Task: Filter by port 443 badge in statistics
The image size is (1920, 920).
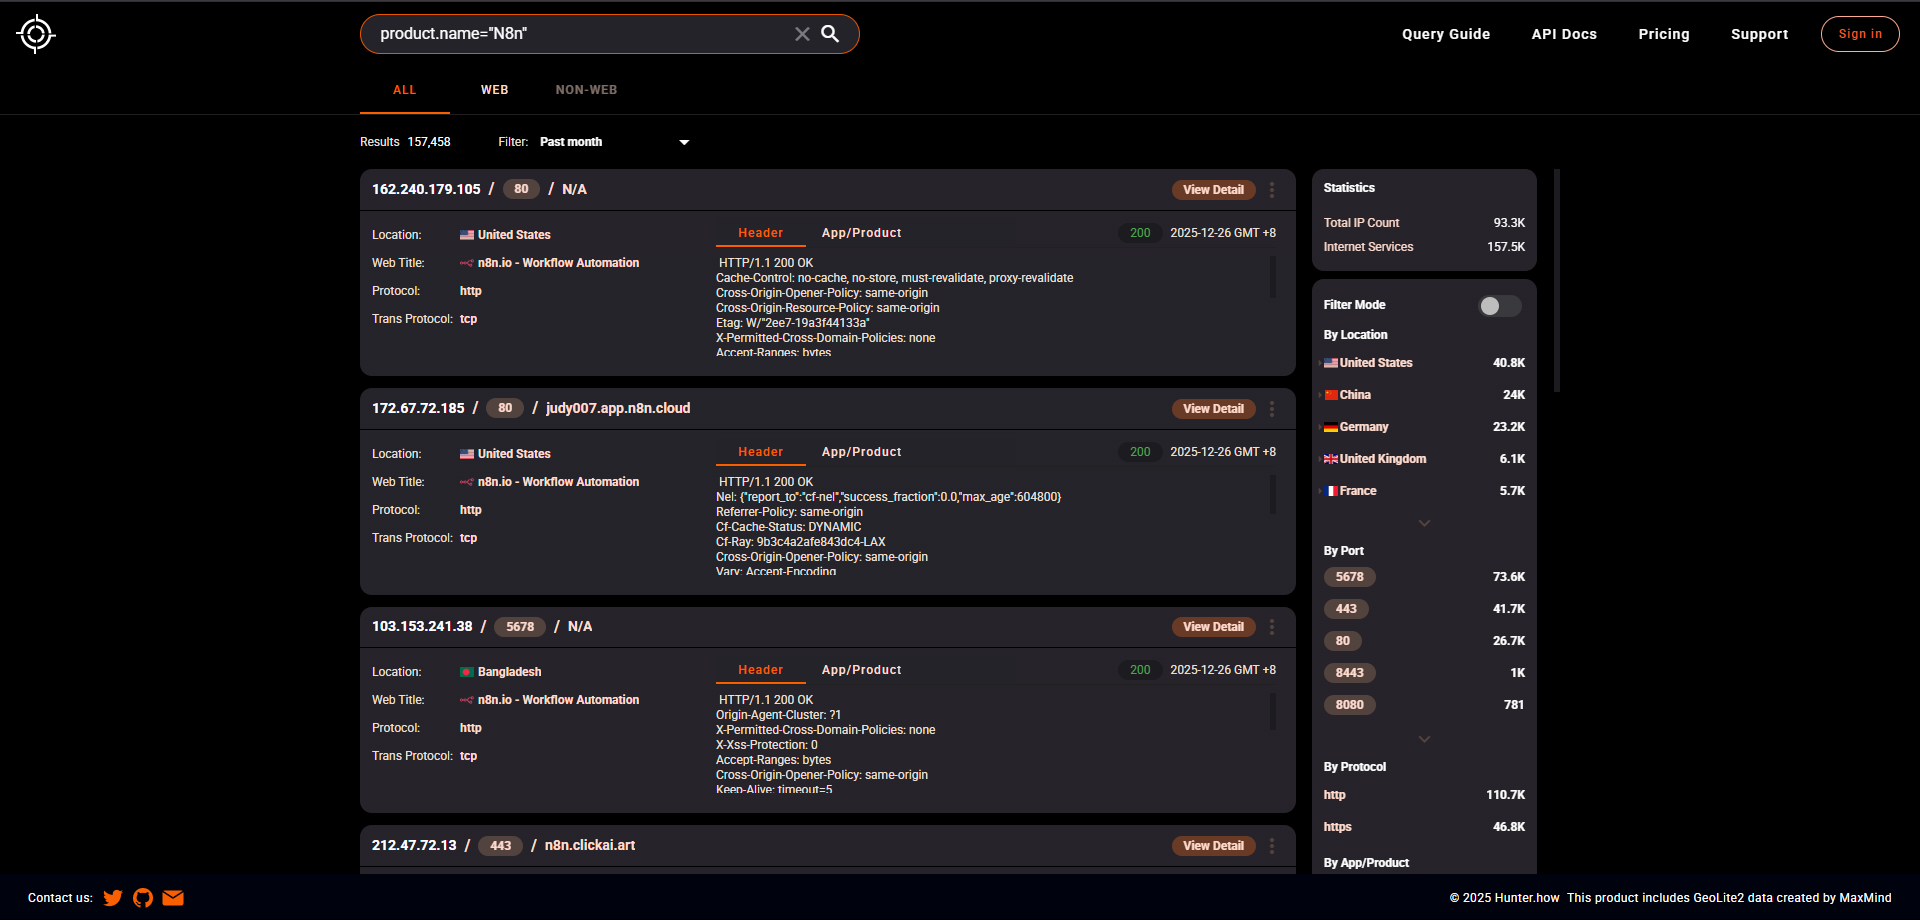Action: (1347, 609)
